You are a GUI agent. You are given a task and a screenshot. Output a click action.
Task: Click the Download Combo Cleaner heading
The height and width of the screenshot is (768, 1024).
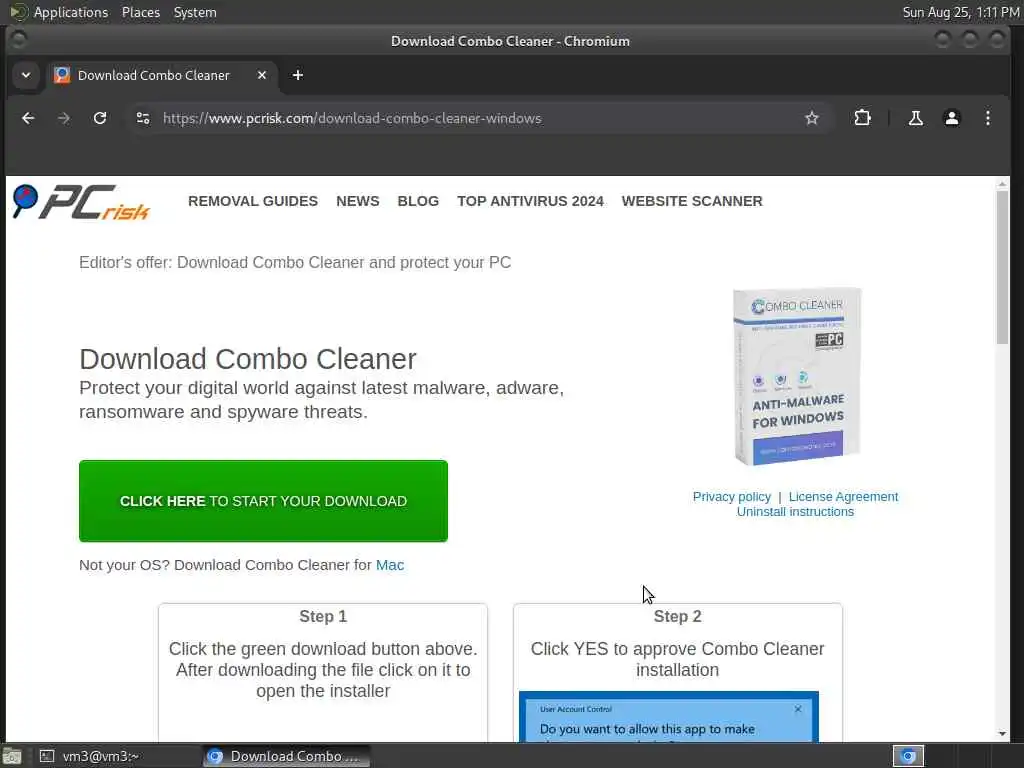[248, 359]
